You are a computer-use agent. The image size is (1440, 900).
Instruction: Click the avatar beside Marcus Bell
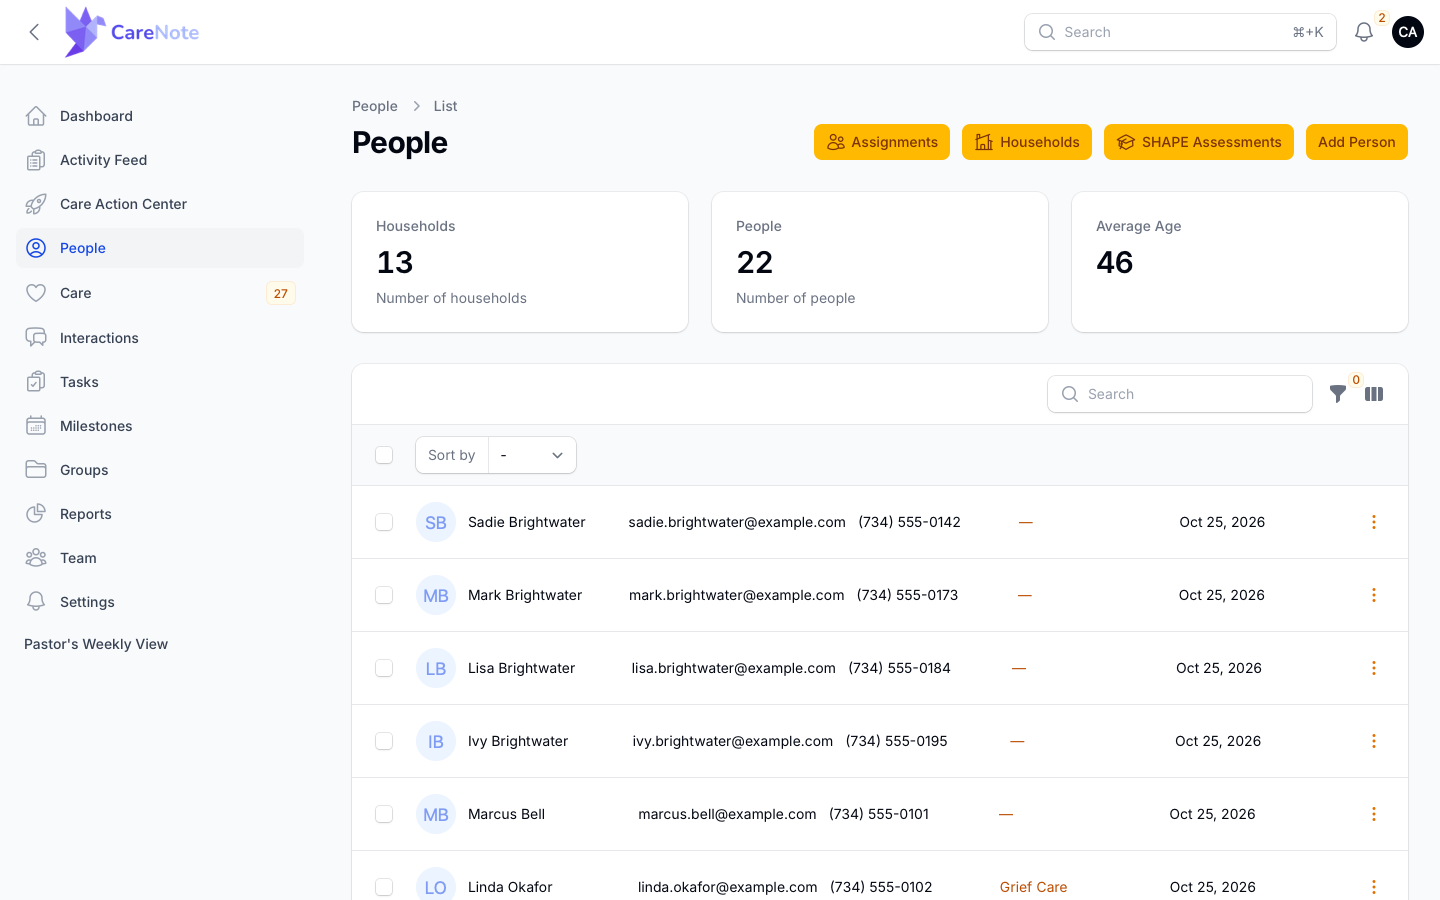[436, 814]
